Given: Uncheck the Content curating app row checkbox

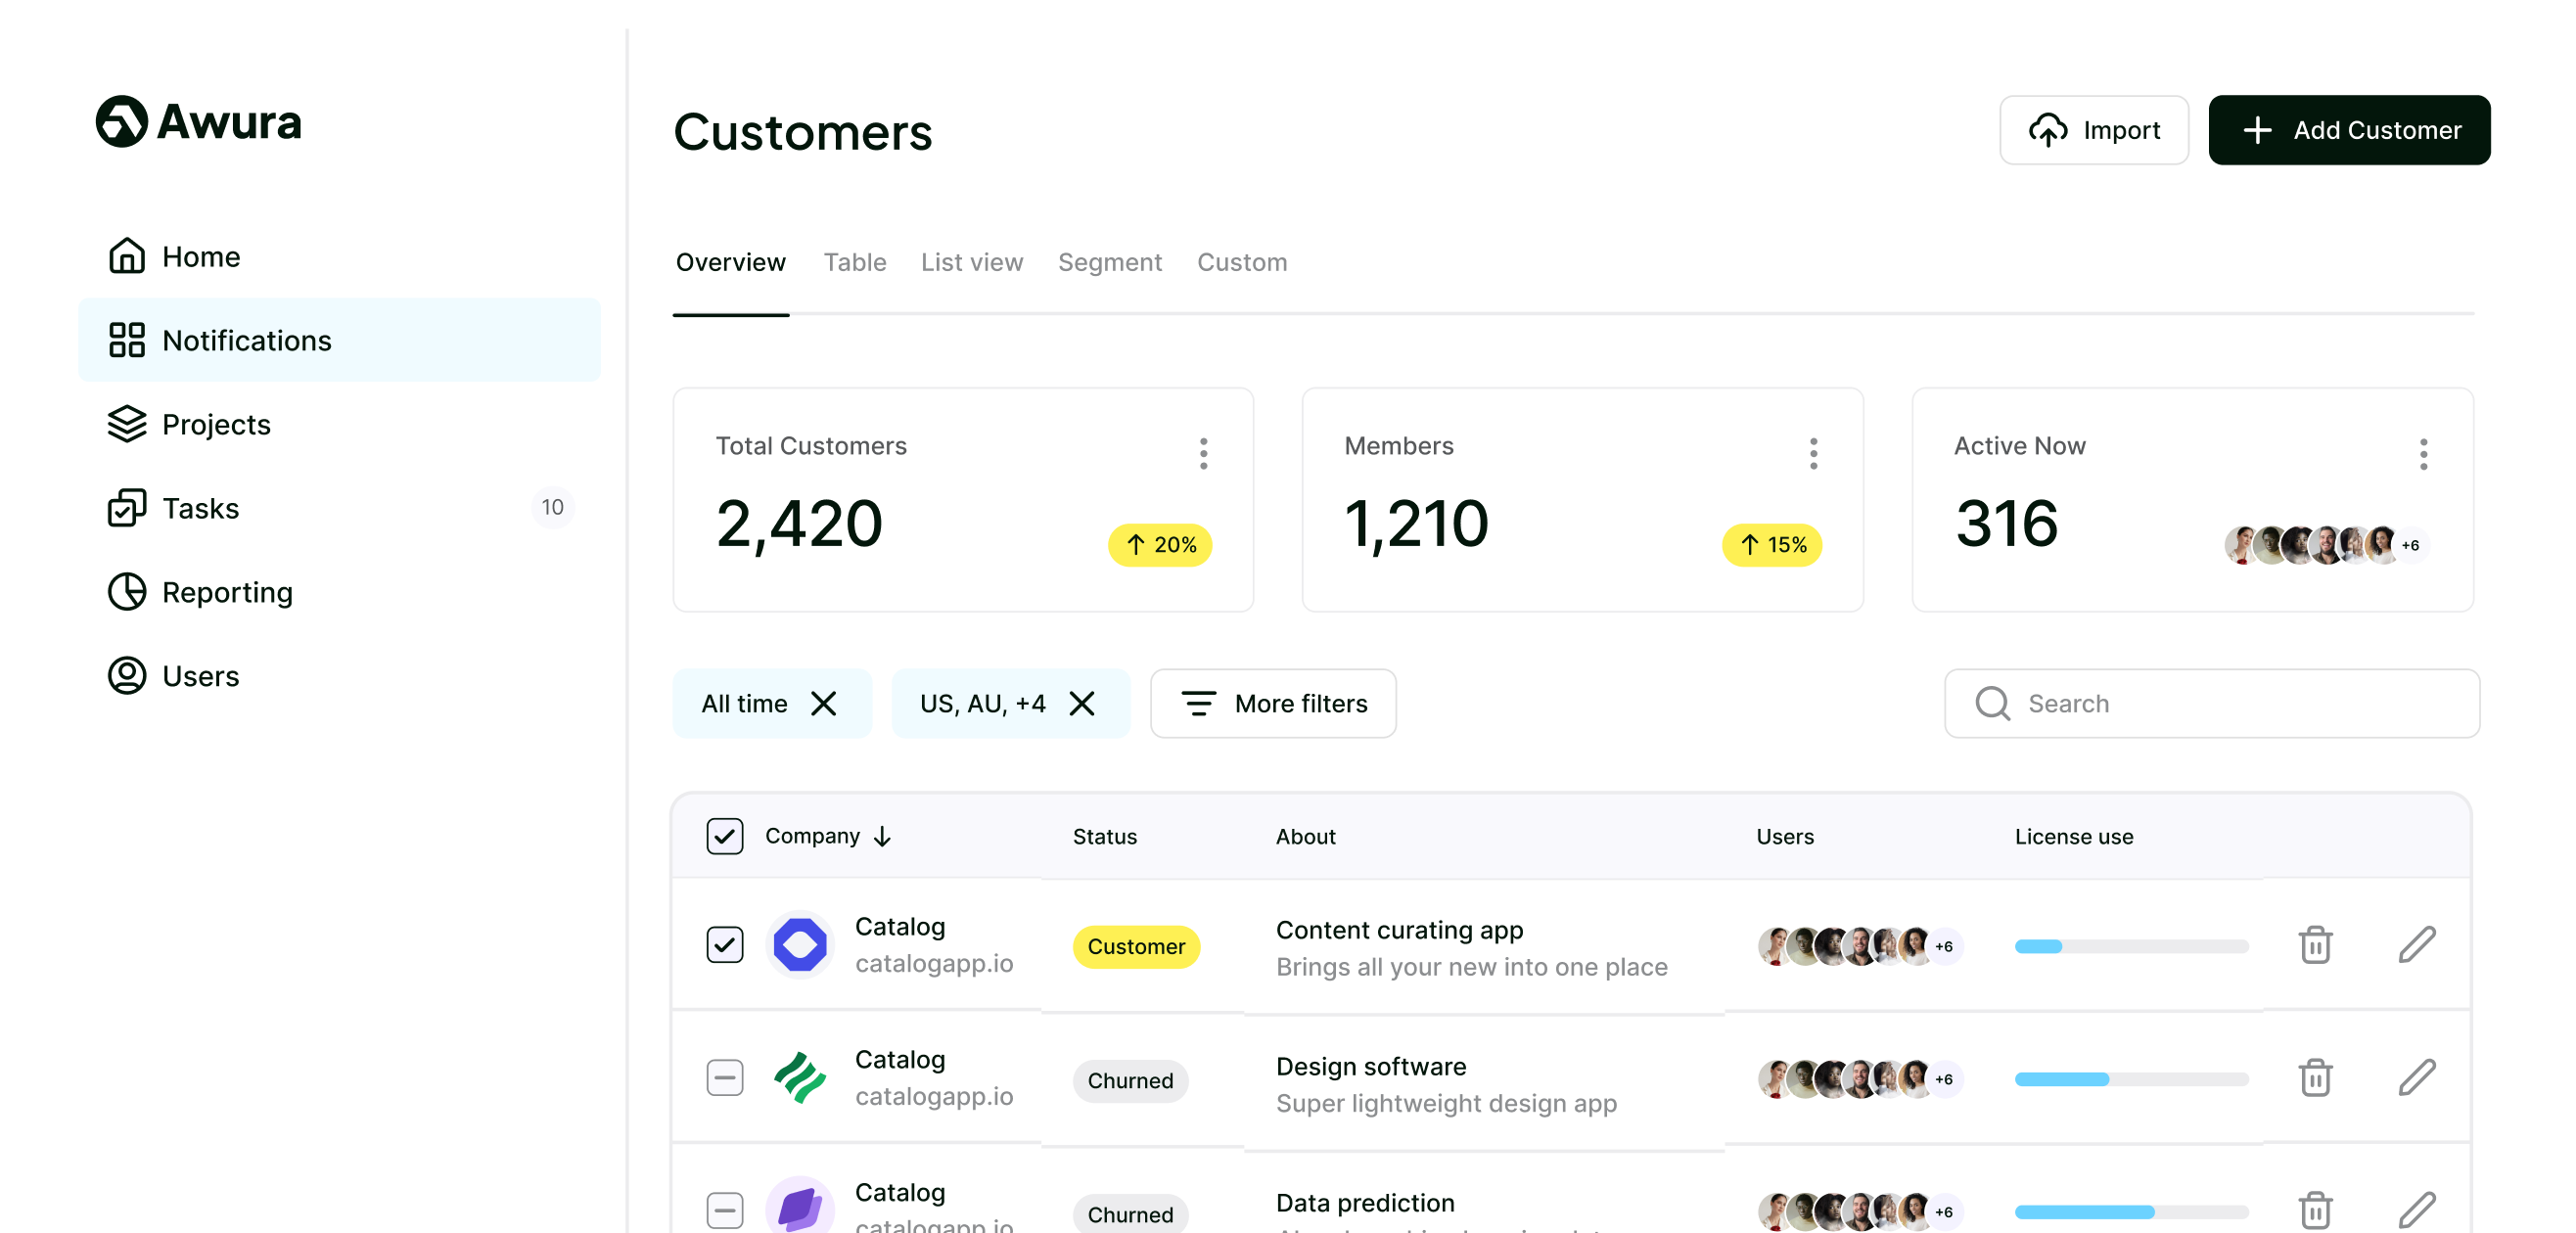Looking at the screenshot, I should coord(724,945).
